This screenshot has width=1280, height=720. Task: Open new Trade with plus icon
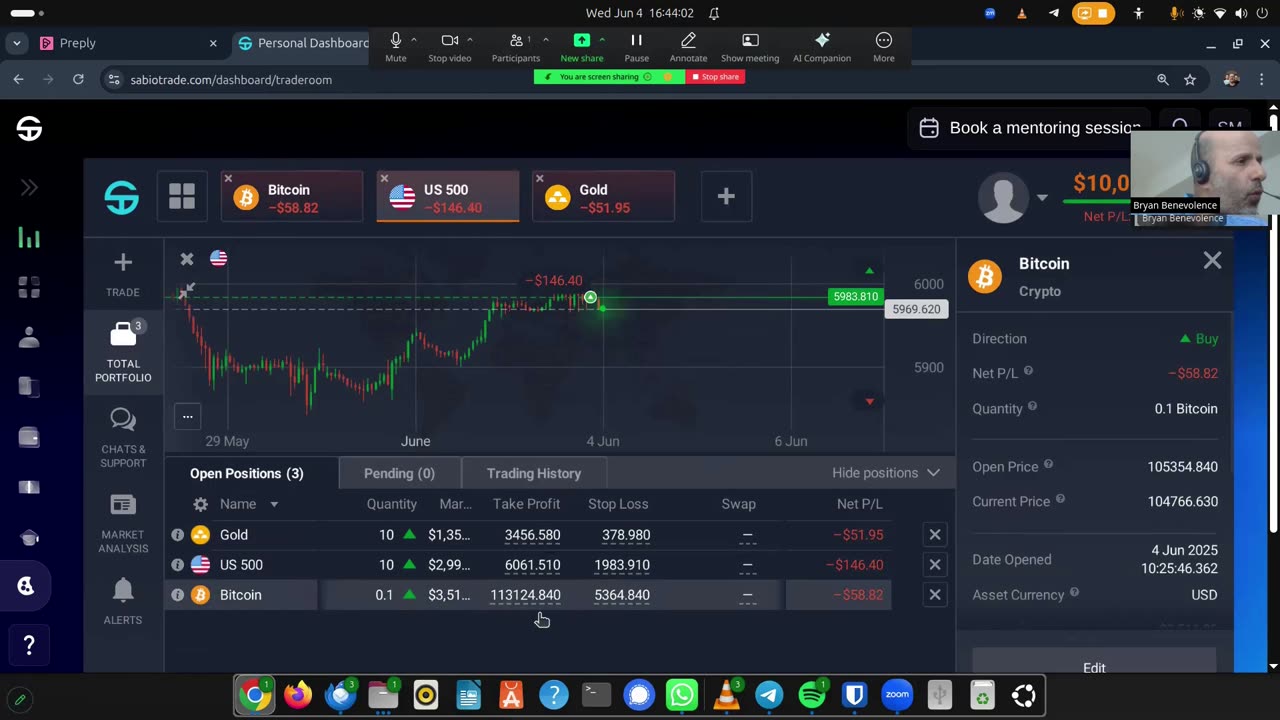(123, 272)
